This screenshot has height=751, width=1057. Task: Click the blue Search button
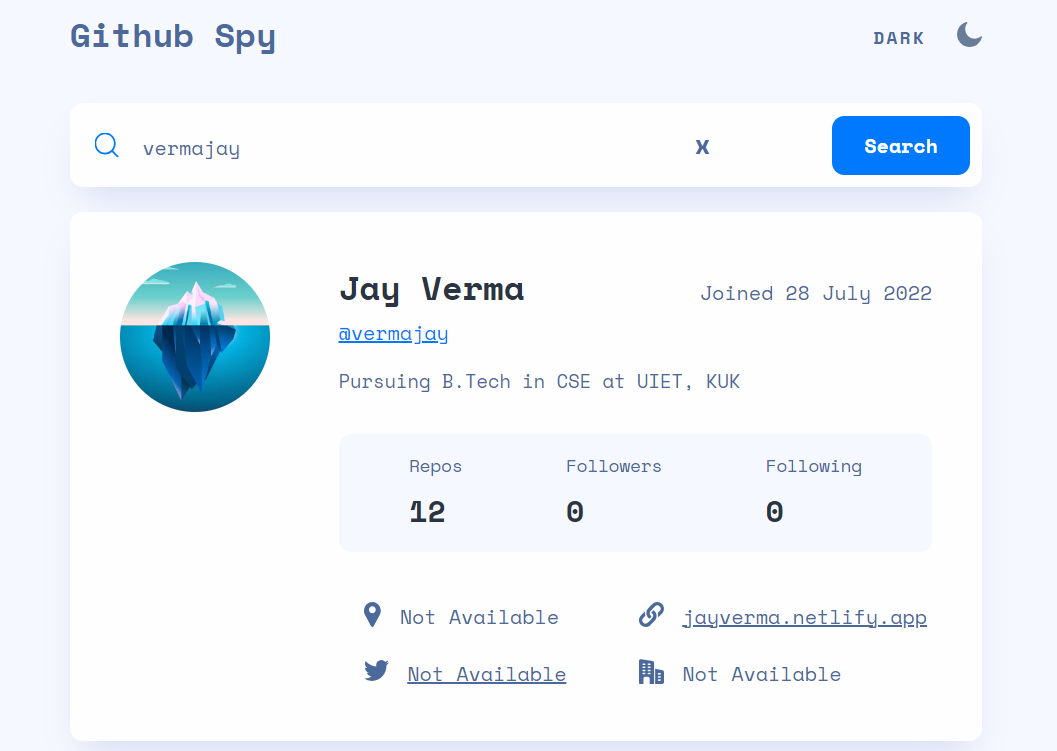901,146
